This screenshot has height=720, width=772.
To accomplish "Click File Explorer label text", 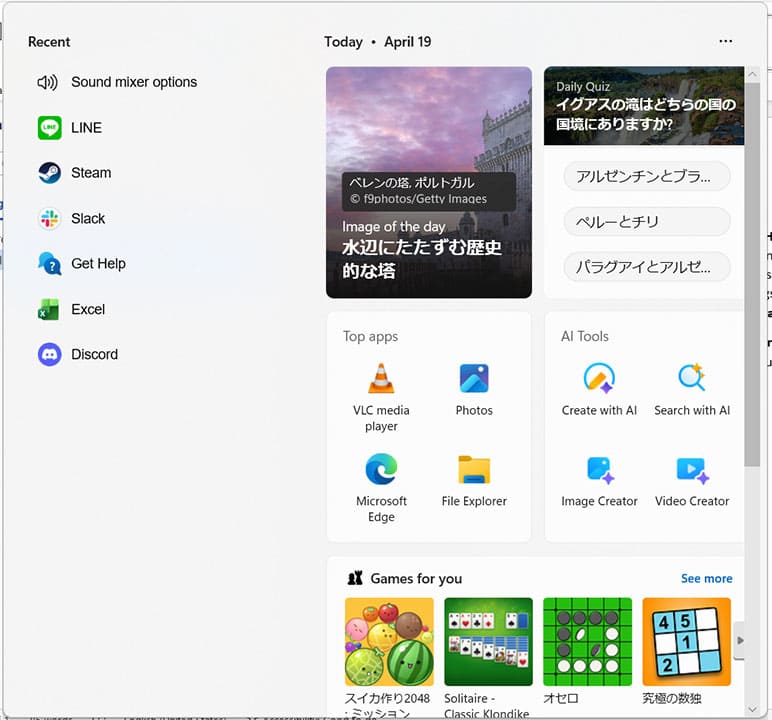I will pos(474,501).
